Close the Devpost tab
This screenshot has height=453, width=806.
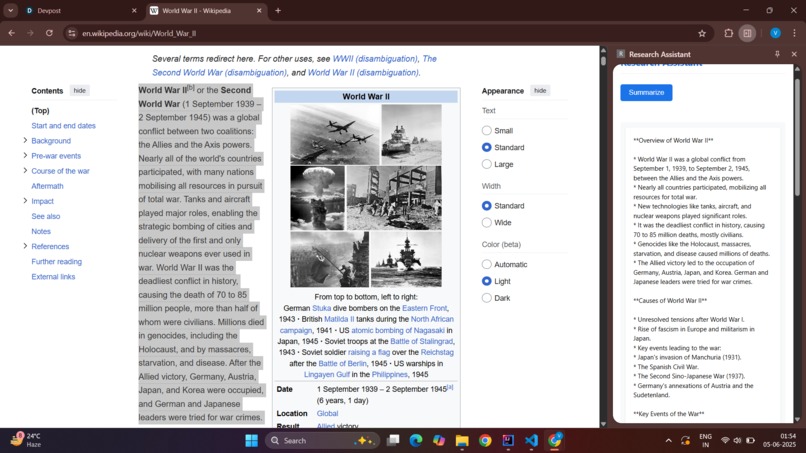(x=134, y=10)
